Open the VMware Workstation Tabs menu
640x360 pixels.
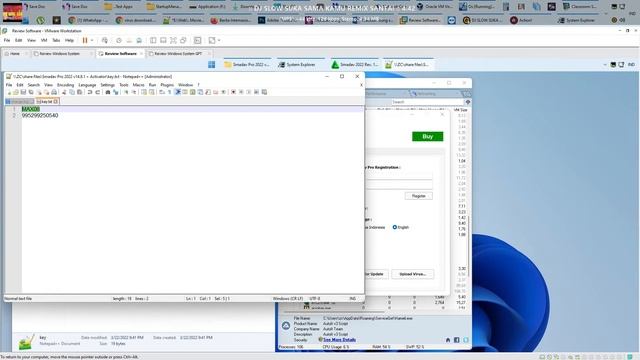click(56, 40)
